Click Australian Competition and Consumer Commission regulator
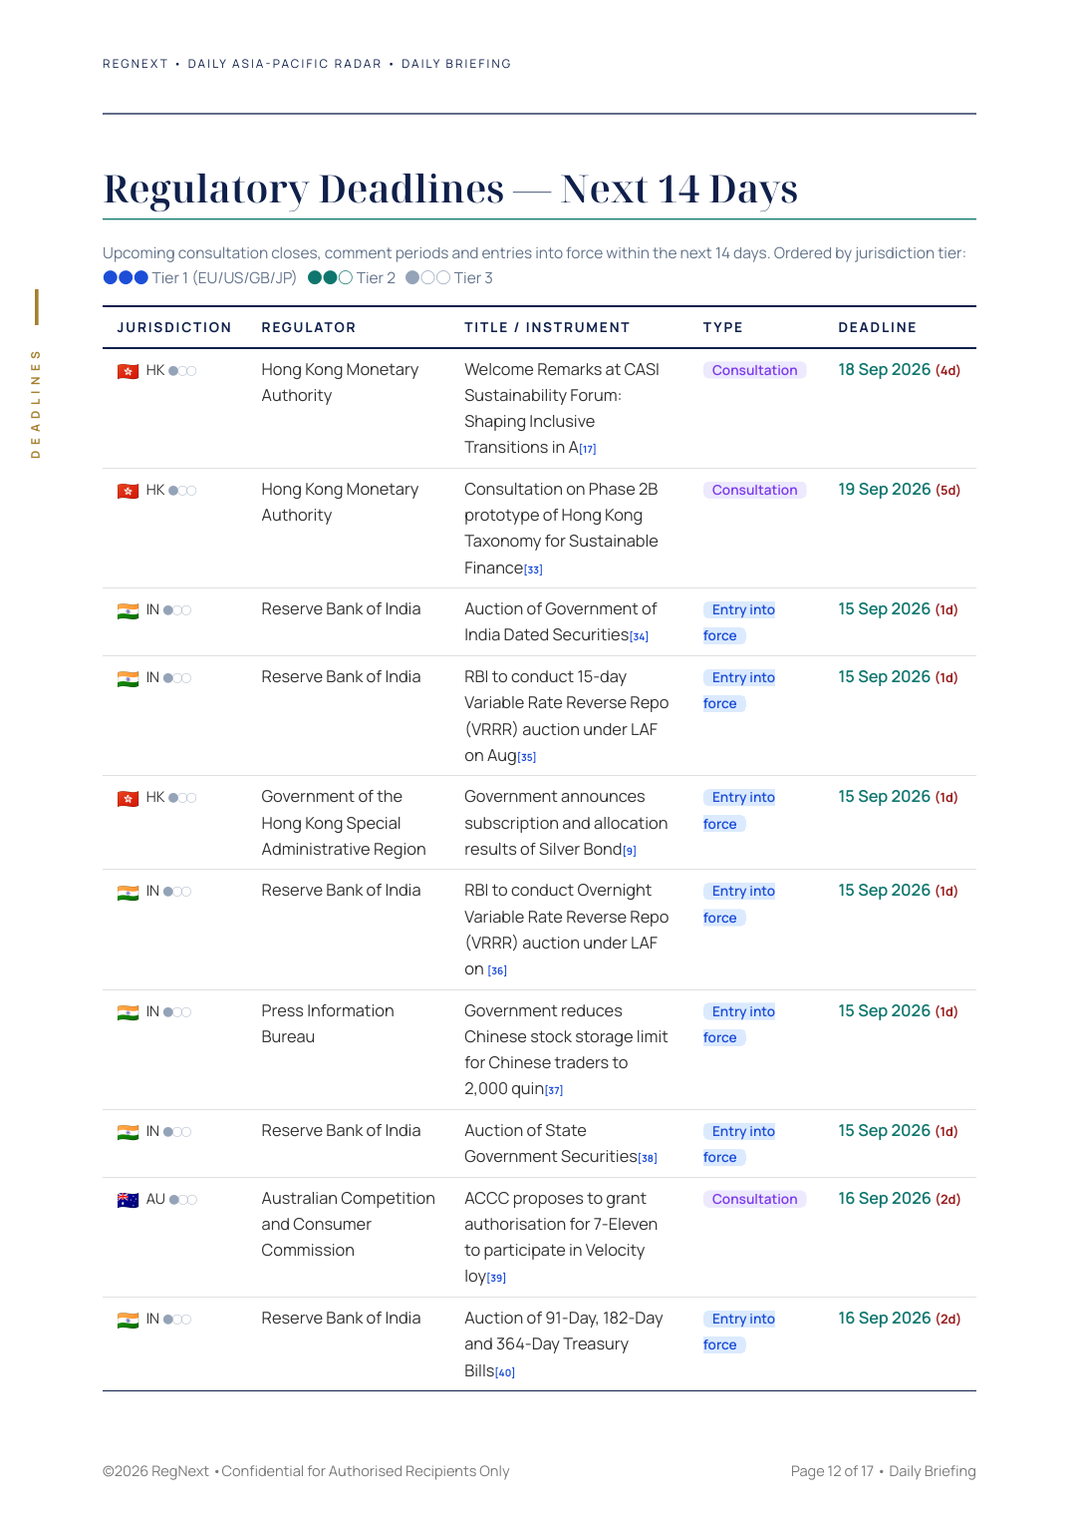 click(348, 1224)
